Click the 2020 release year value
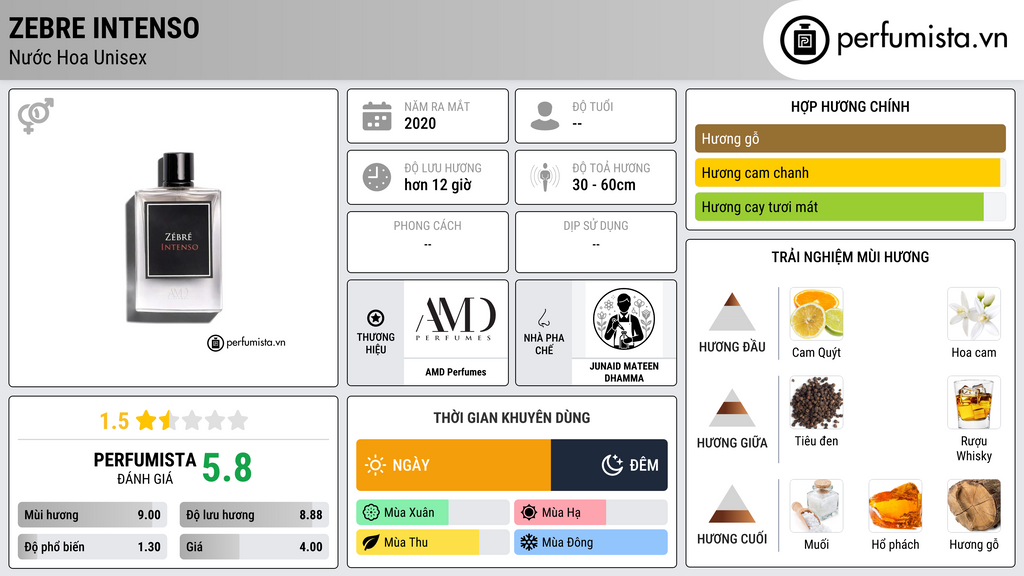Screen dimensions: 1024x576 pos(420,123)
